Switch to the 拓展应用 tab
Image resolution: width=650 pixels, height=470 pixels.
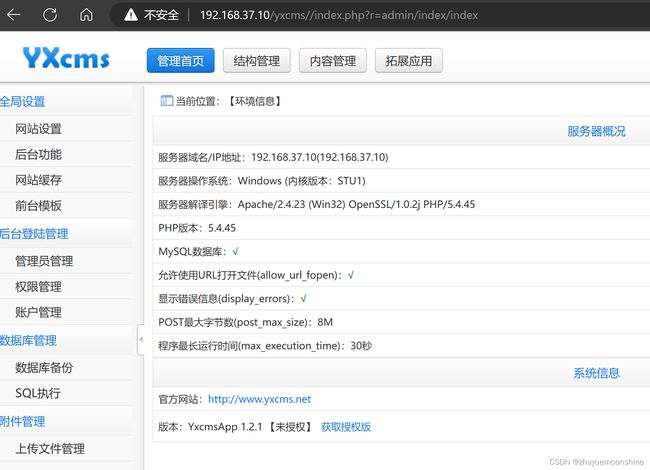point(409,61)
